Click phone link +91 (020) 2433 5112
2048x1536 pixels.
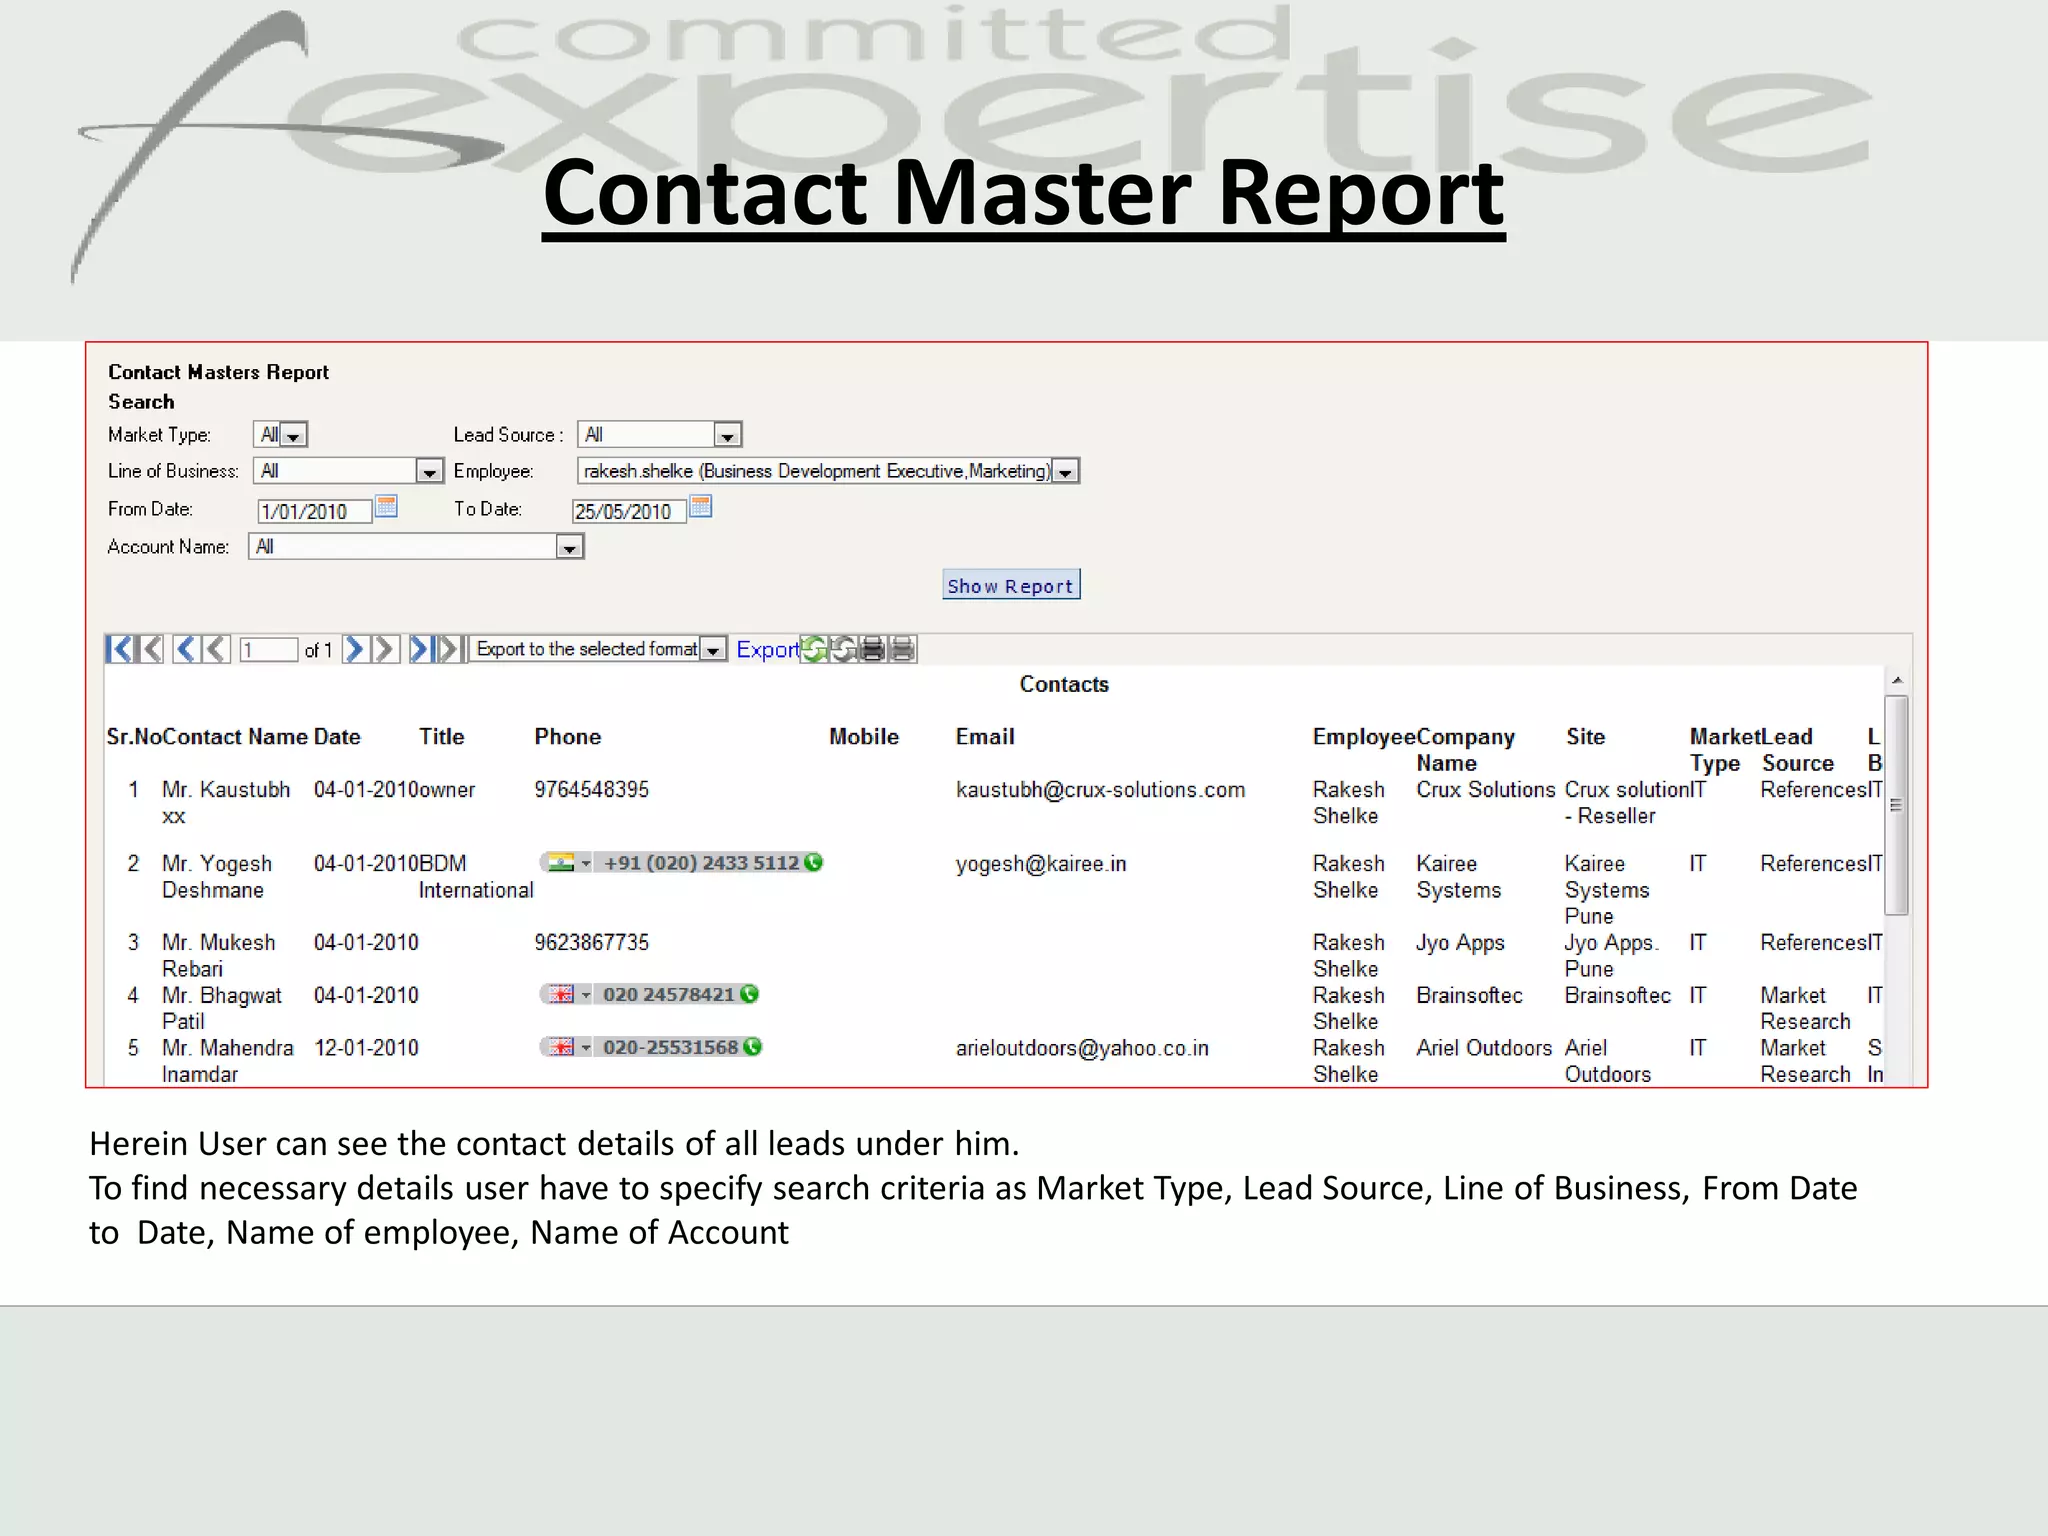pyautogui.click(x=701, y=862)
